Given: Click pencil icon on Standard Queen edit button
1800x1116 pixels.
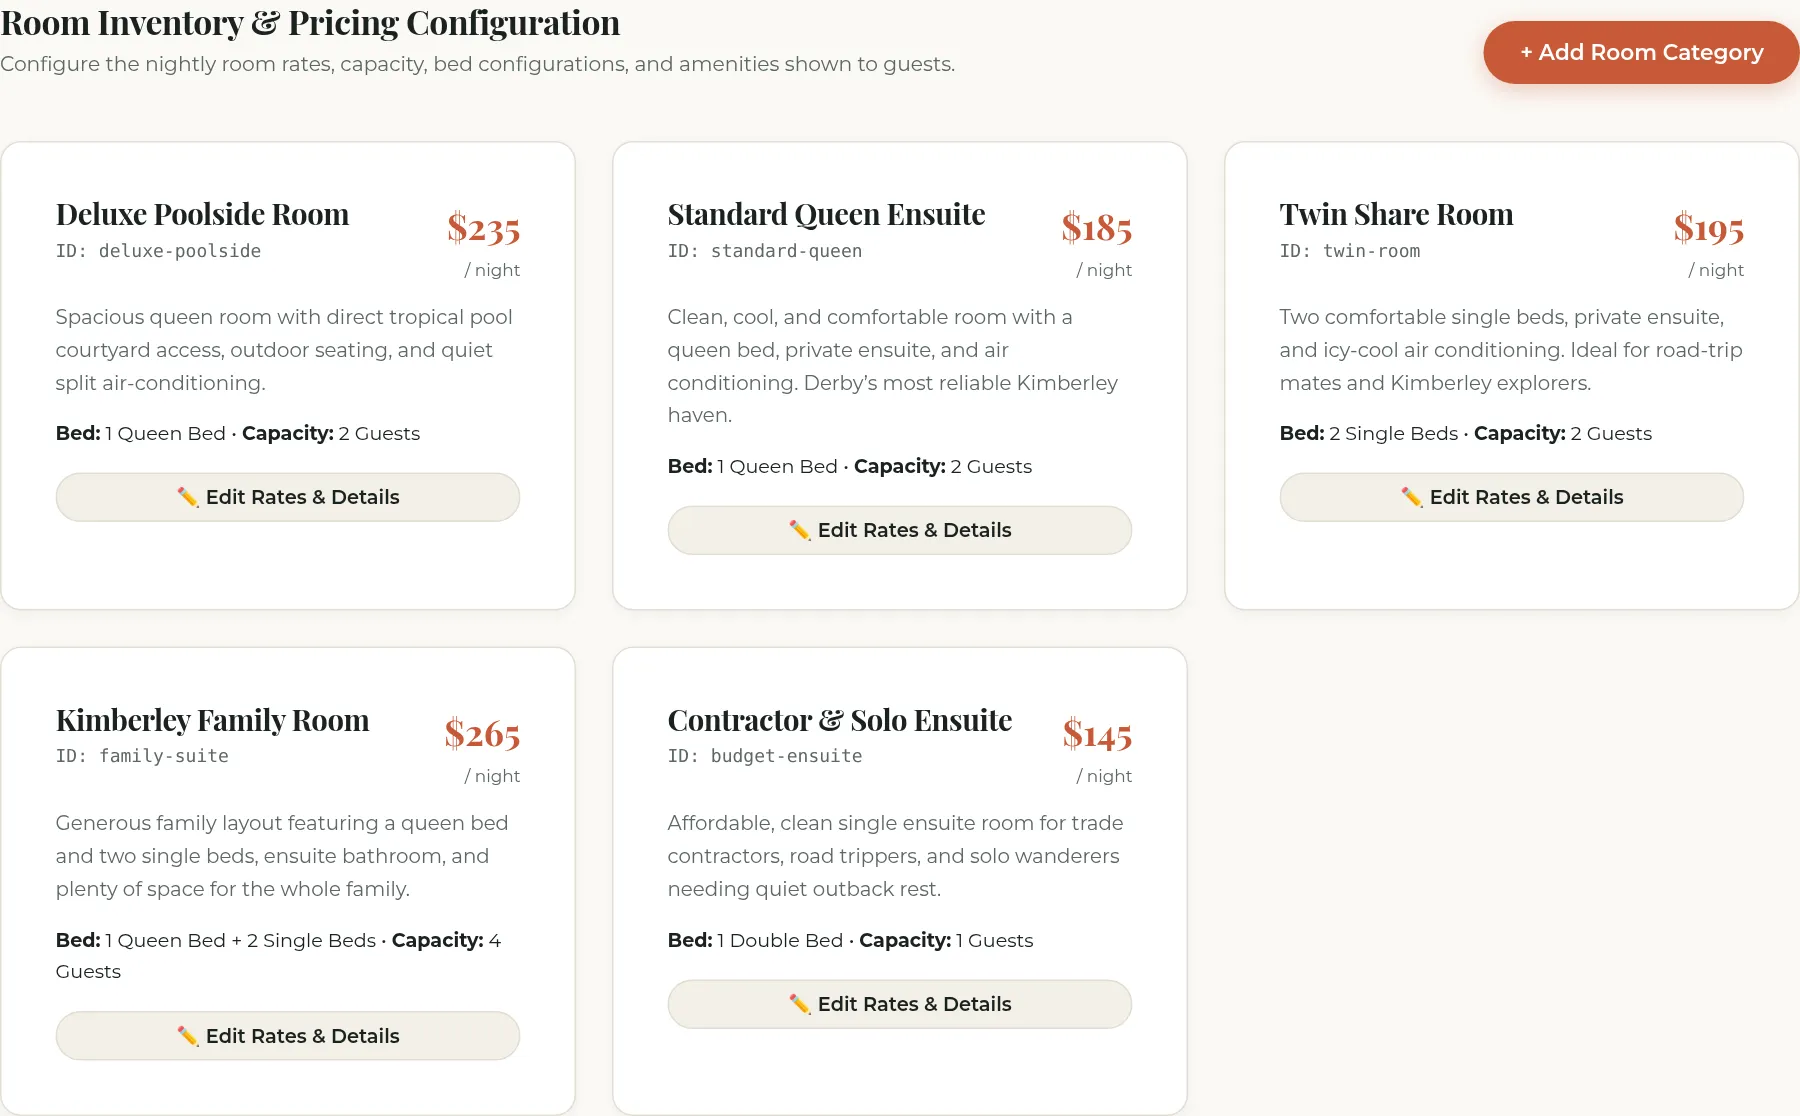Looking at the screenshot, I should (x=800, y=530).
